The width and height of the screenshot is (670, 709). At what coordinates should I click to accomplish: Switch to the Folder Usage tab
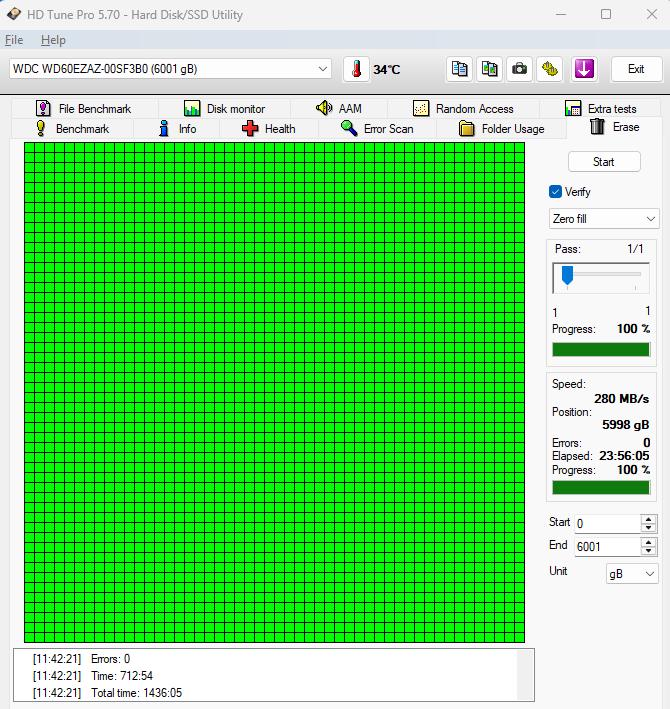tap(501, 128)
